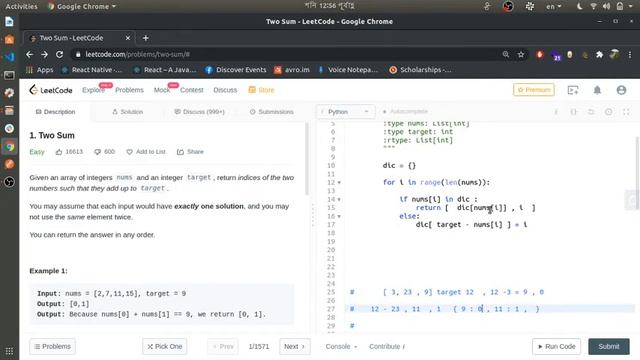Go back with the browser back arrow
The width and height of the screenshot is (640, 360).
pos(29,54)
